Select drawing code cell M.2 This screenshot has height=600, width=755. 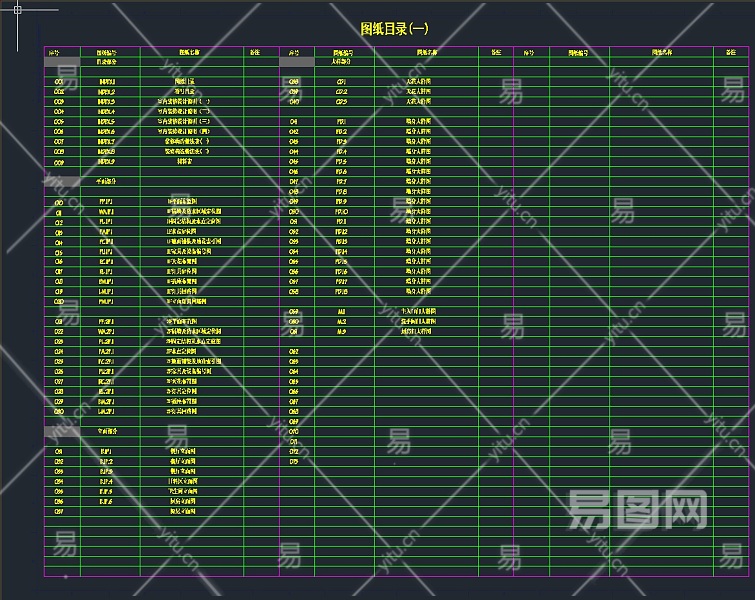pyautogui.click(x=341, y=322)
